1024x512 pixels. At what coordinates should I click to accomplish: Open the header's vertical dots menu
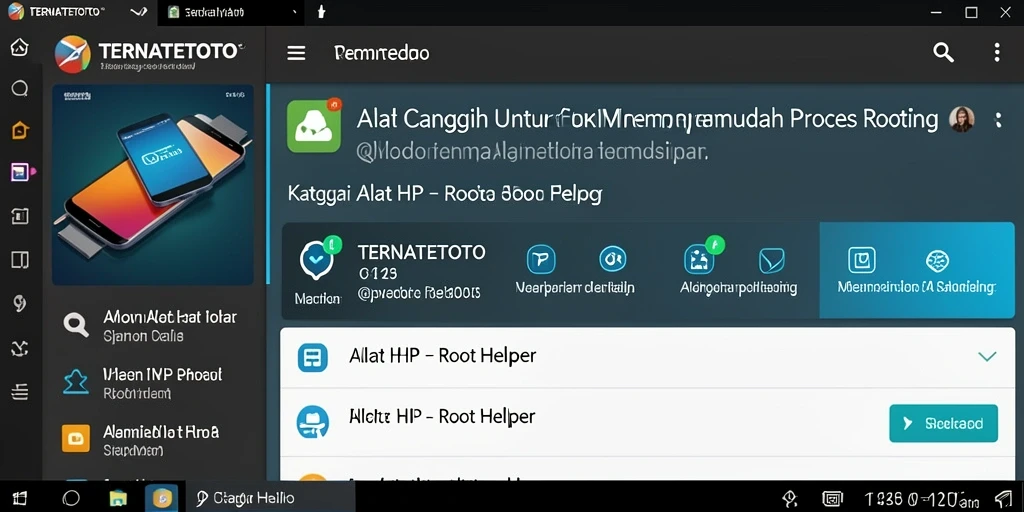click(997, 52)
